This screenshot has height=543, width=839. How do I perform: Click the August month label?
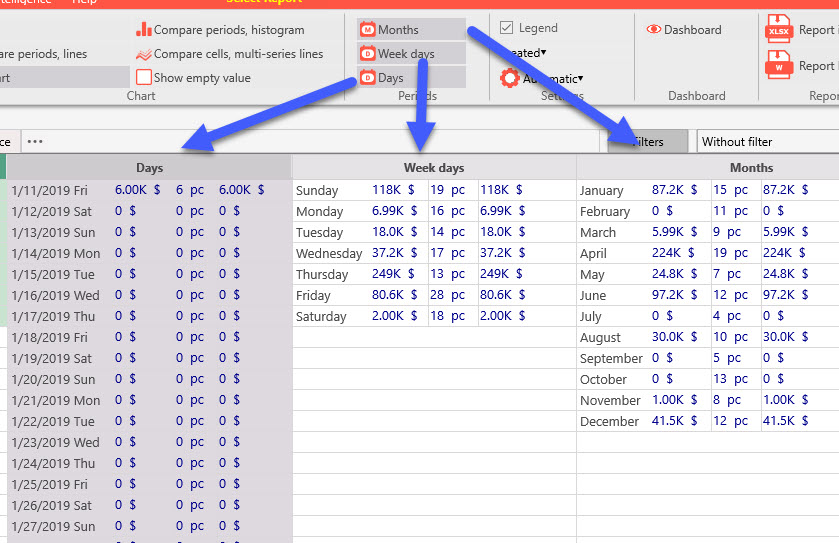[x=600, y=338]
